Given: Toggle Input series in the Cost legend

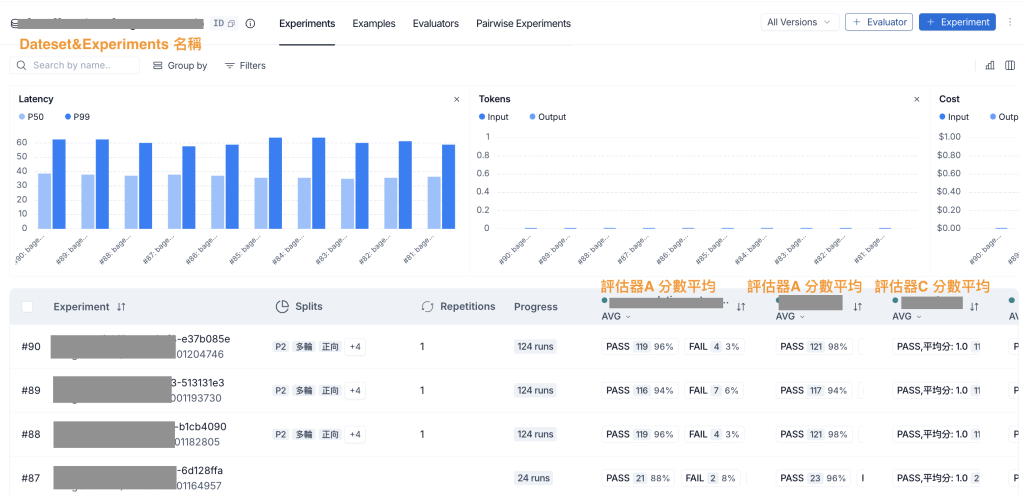Looking at the screenshot, I should point(954,117).
